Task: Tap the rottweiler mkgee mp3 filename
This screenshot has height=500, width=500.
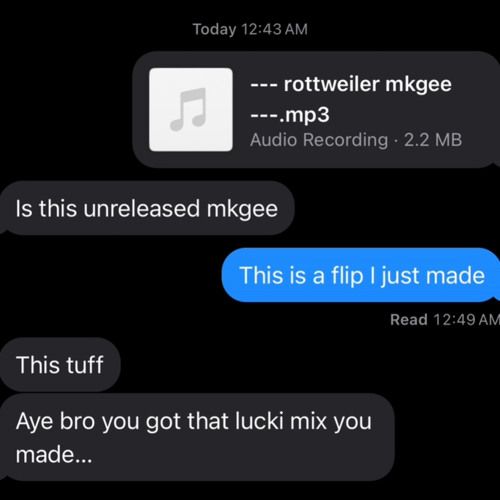Action: [351, 99]
